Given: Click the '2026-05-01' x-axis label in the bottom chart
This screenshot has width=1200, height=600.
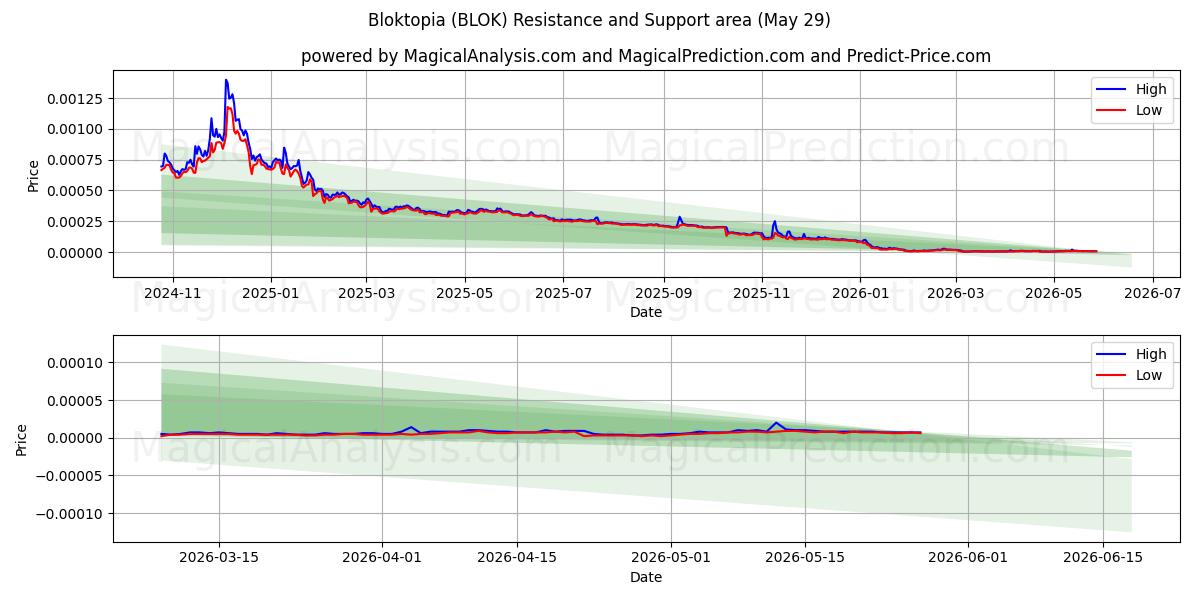Looking at the screenshot, I should click(671, 558).
